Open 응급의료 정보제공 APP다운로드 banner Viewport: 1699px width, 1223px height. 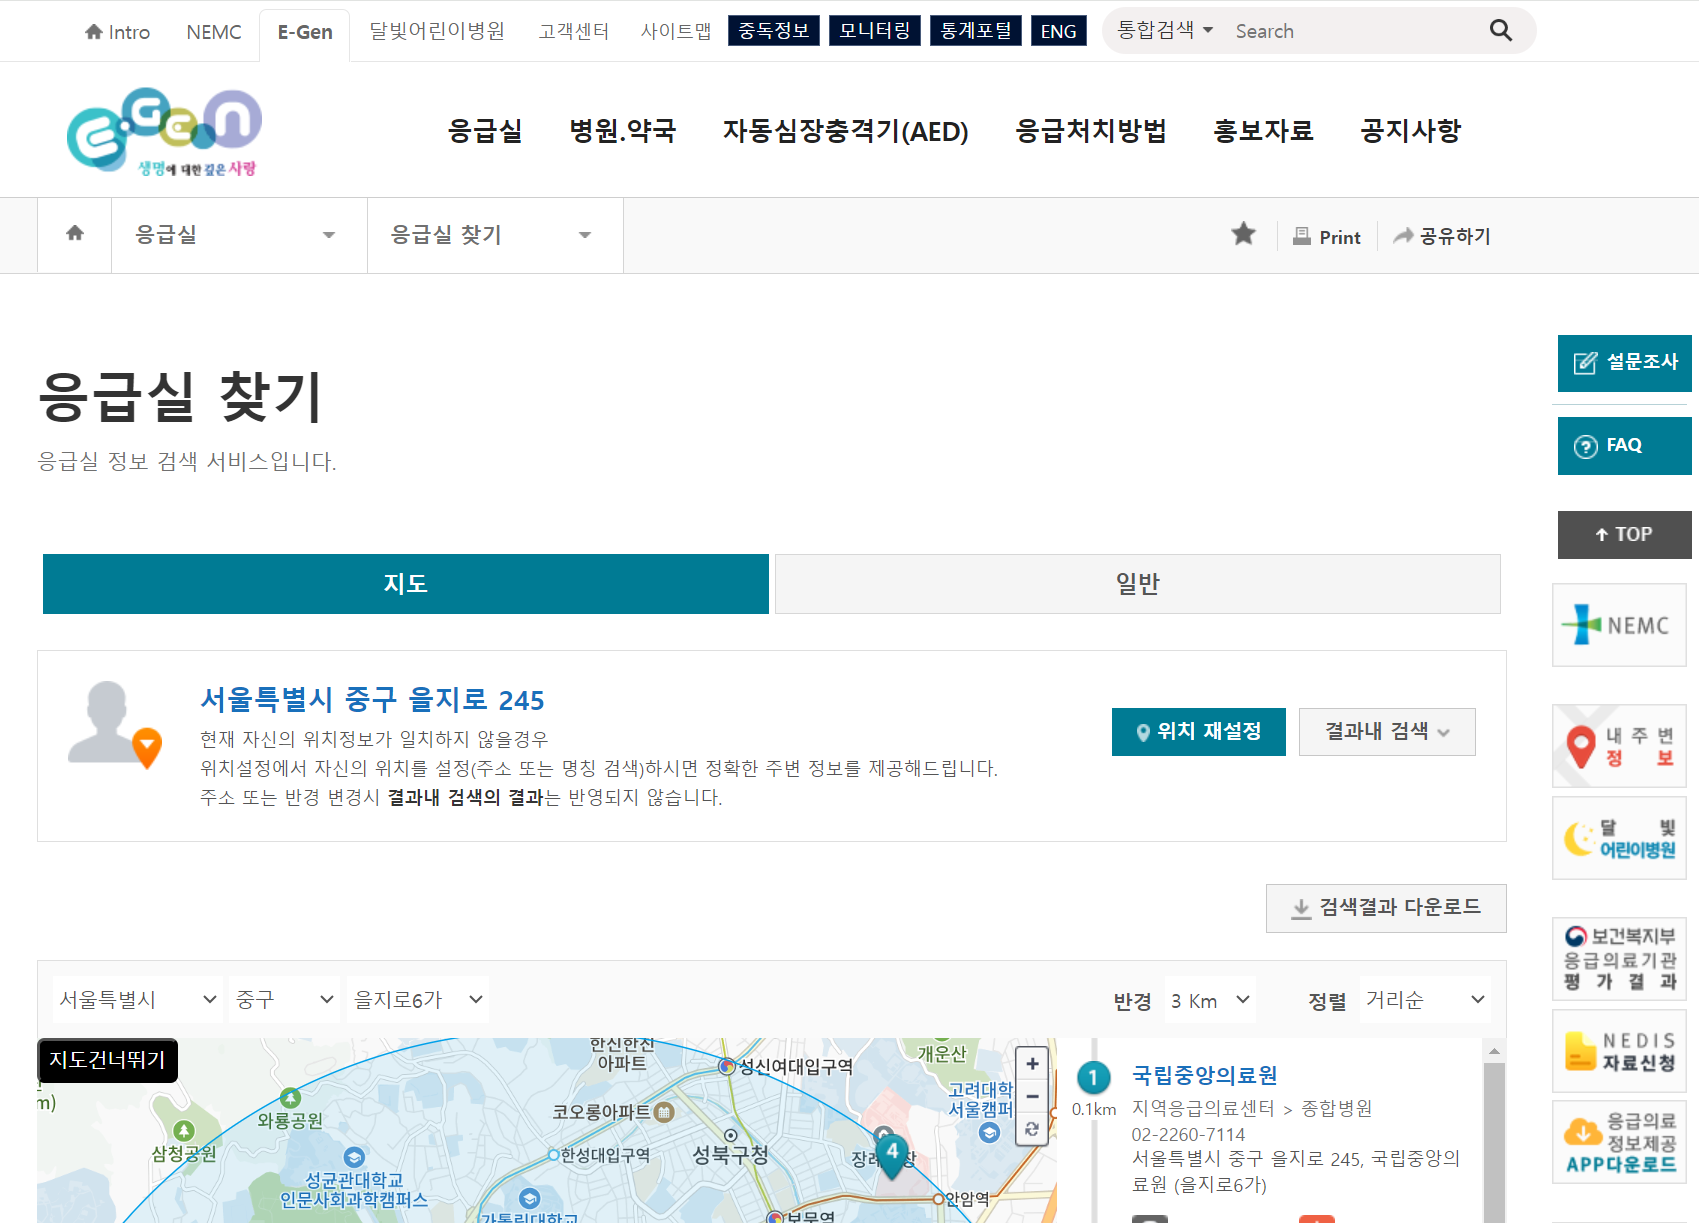(1619, 1142)
